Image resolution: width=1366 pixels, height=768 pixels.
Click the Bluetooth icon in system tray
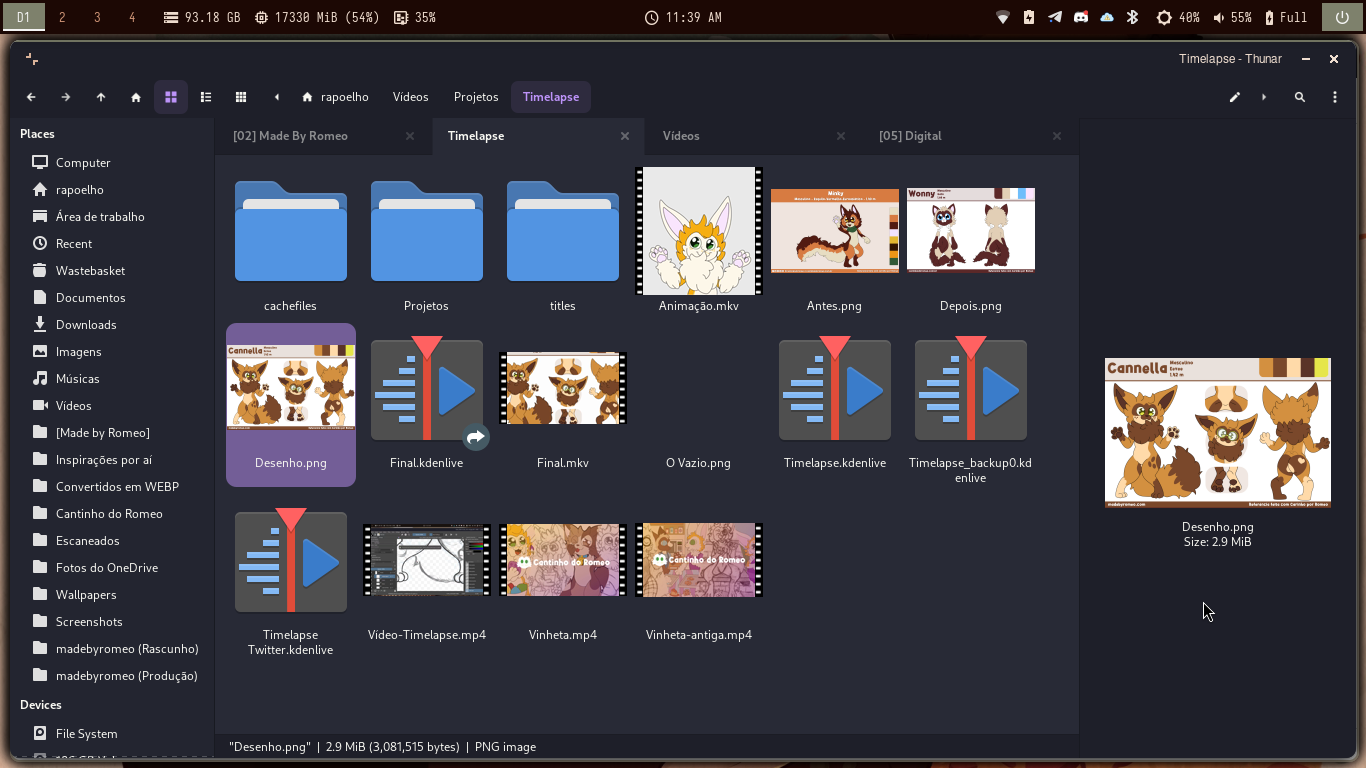tap(1133, 17)
